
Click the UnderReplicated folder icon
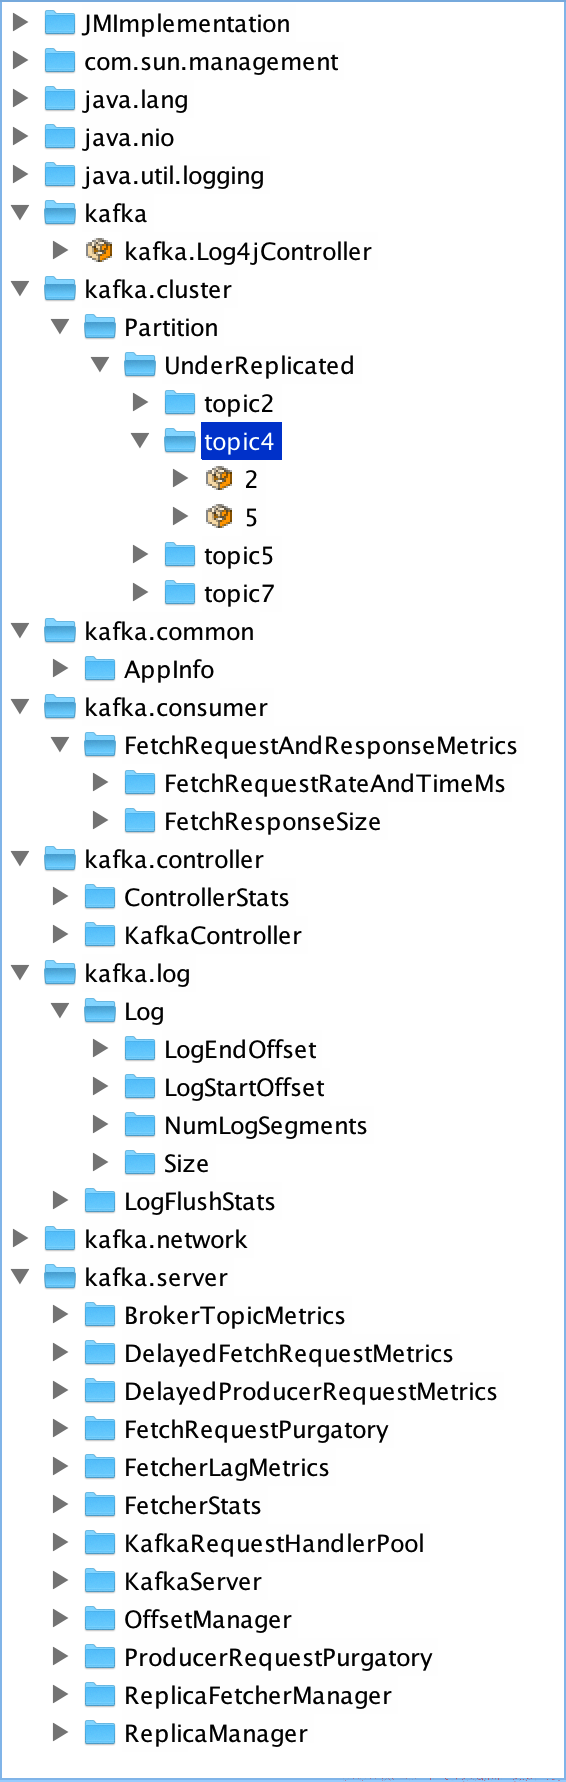pyautogui.click(x=140, y=365)
